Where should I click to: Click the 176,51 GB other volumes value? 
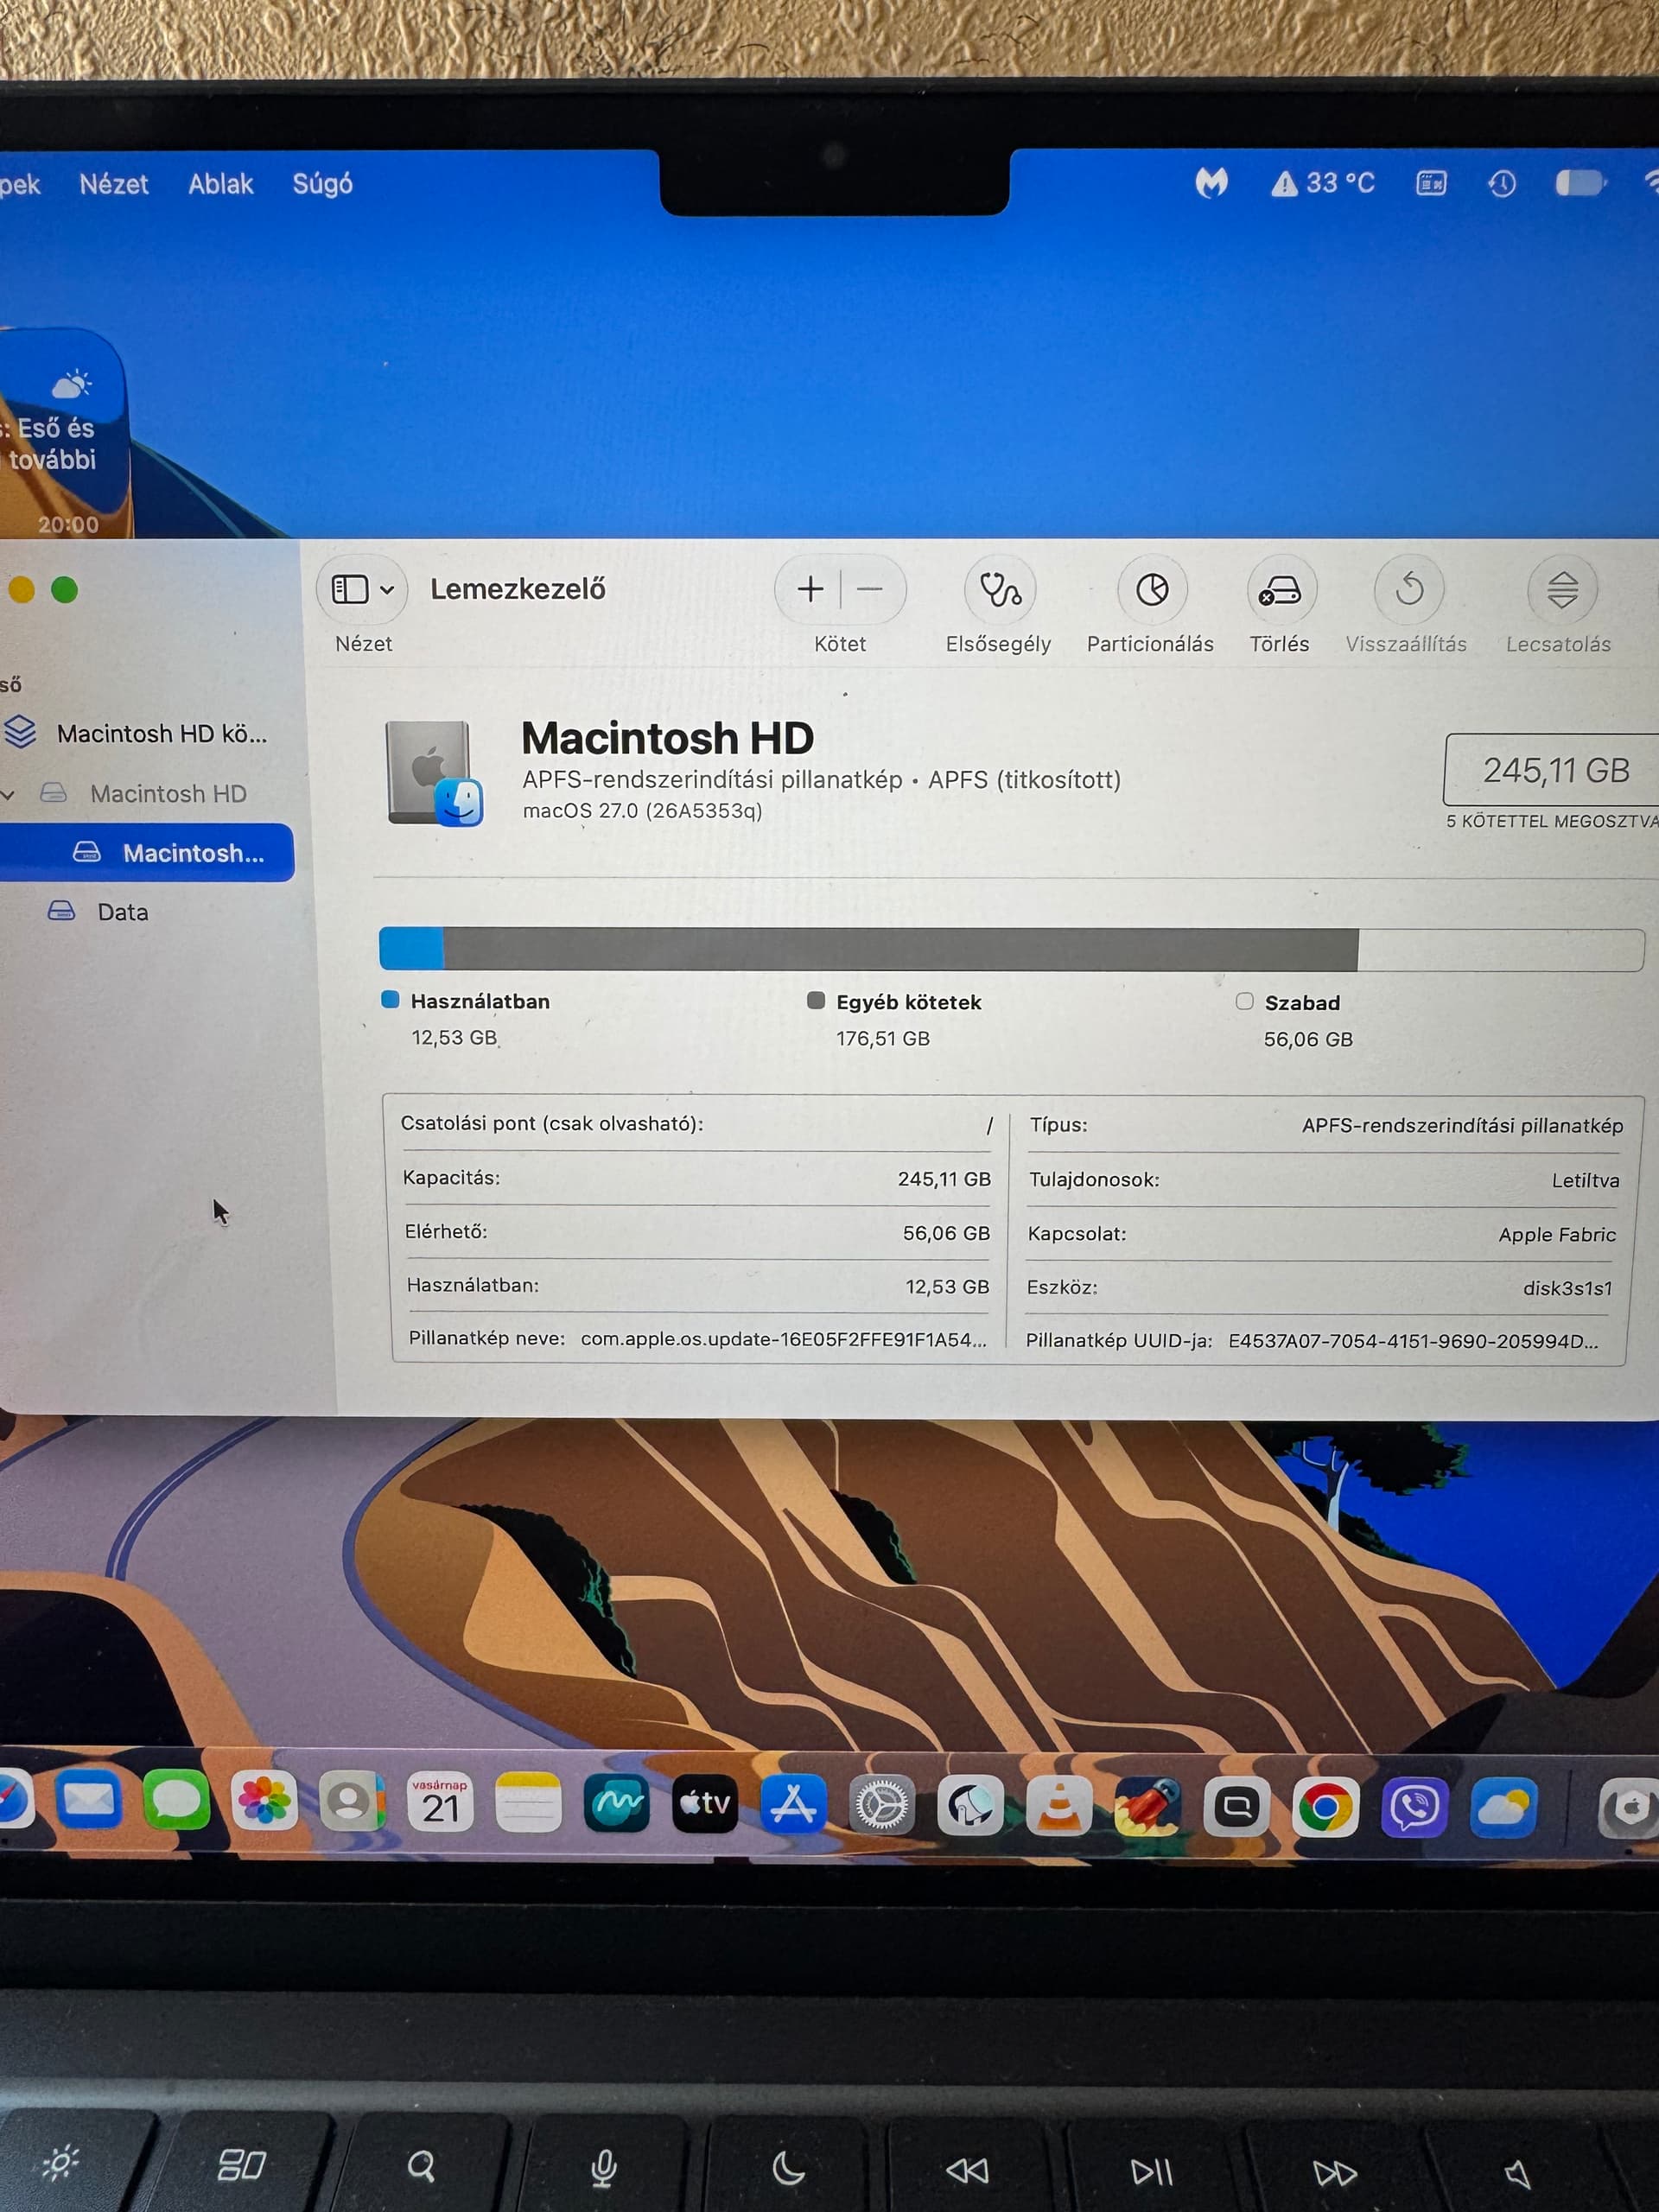tap(883, 1038)
